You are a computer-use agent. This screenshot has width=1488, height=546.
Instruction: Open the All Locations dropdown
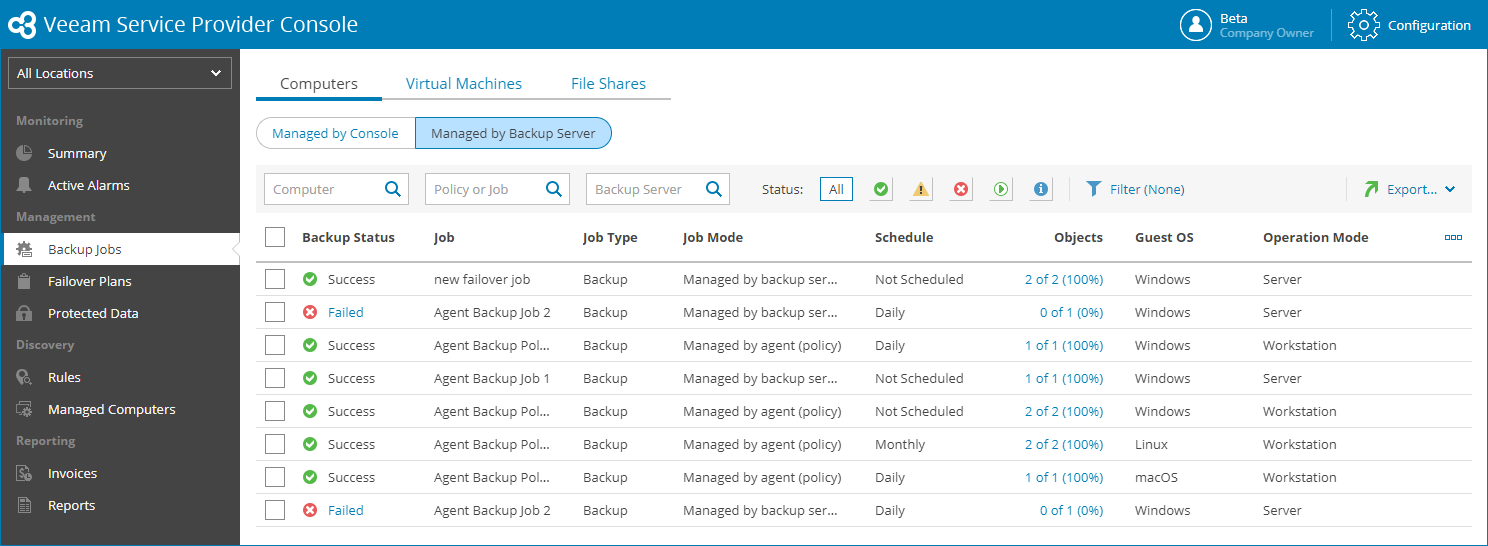coord(120,73)
